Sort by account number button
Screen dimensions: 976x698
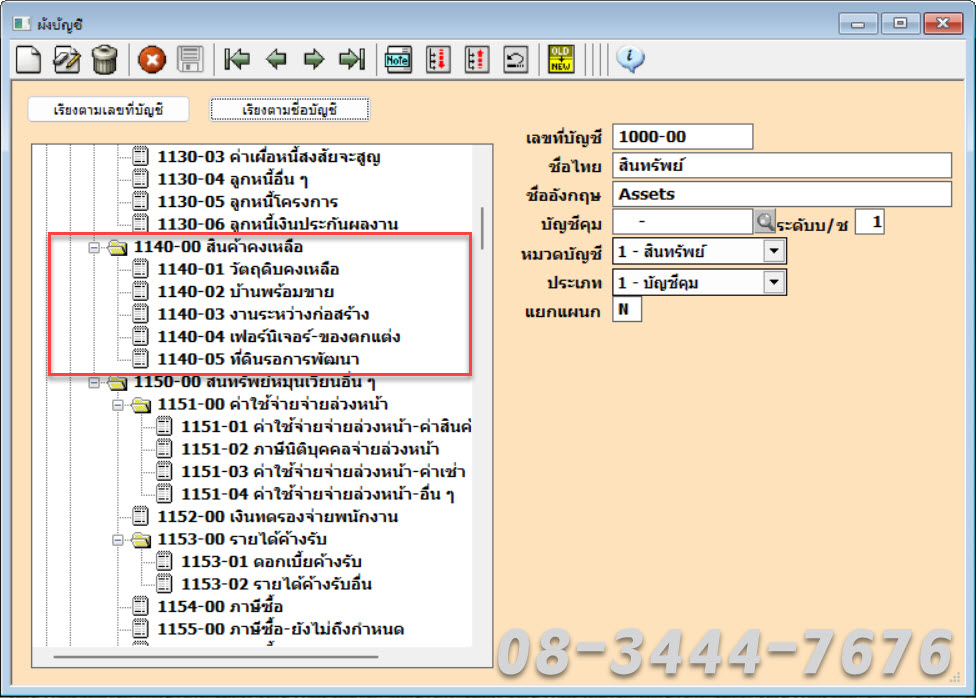(x=108, y=110)
